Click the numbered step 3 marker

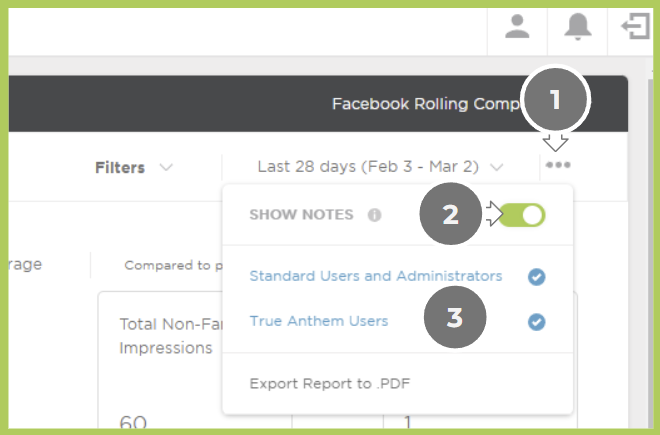pos(454,319)
